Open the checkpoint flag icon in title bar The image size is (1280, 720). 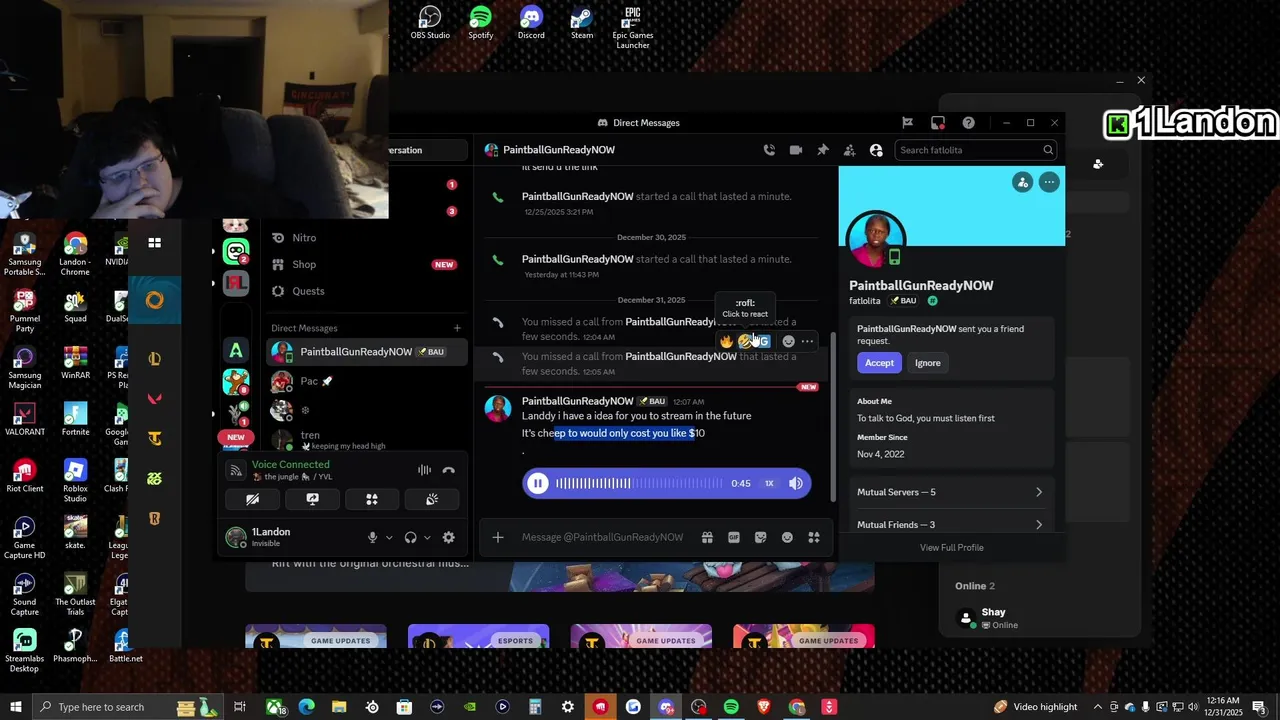(x=907, y=123)
